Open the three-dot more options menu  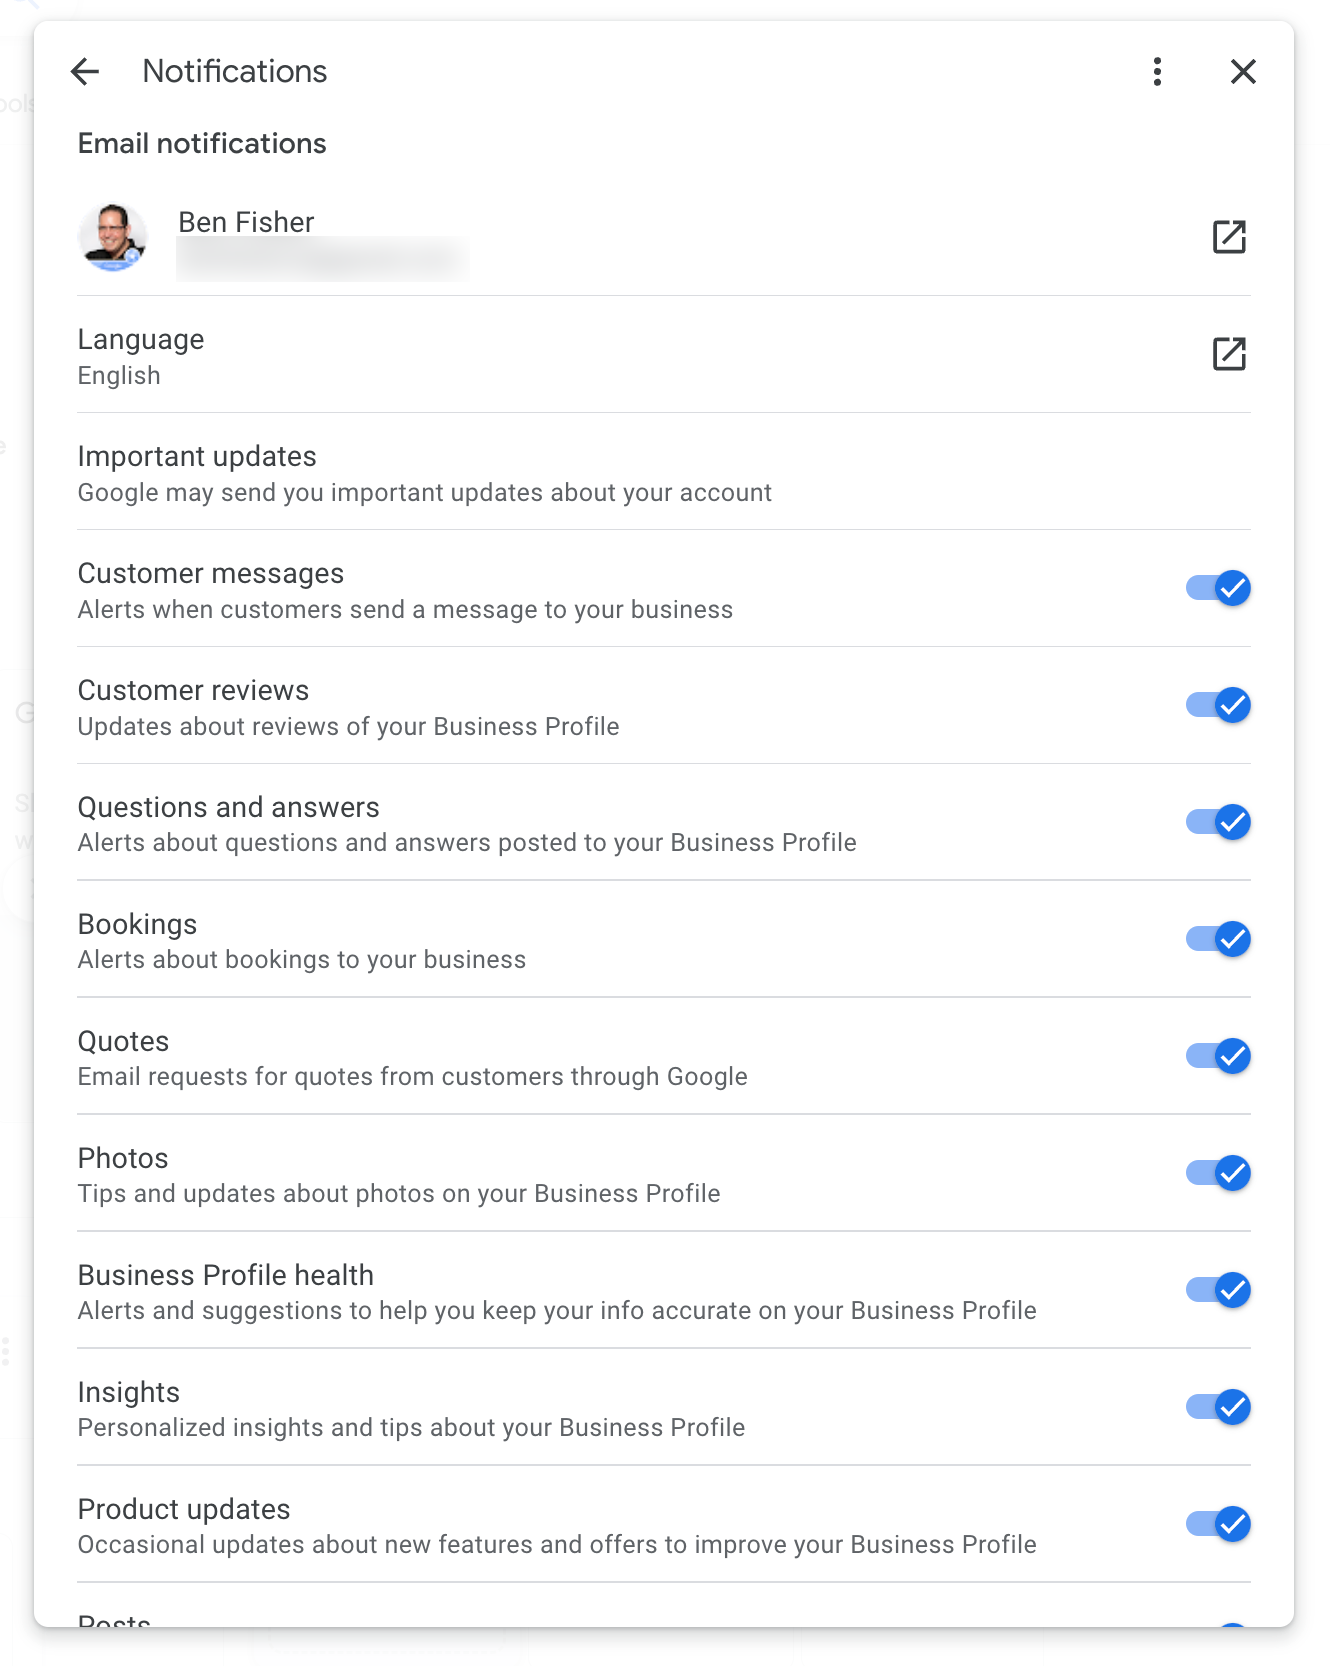tap(1157, 72)
